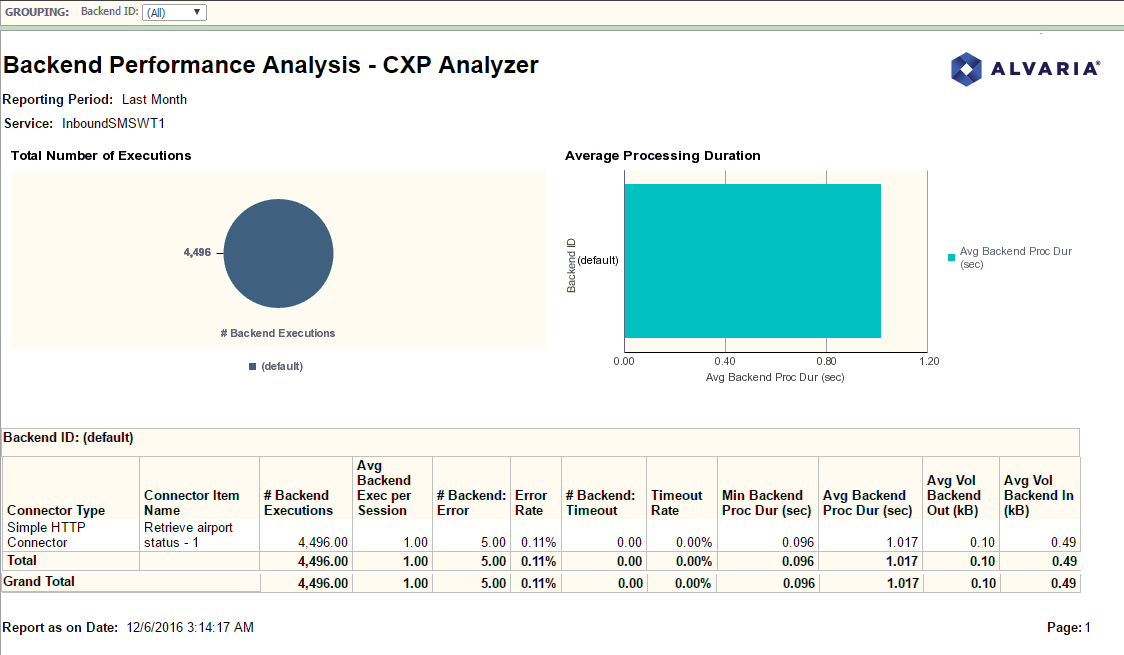Click the Error Rate column header

(x=530, y=500)
